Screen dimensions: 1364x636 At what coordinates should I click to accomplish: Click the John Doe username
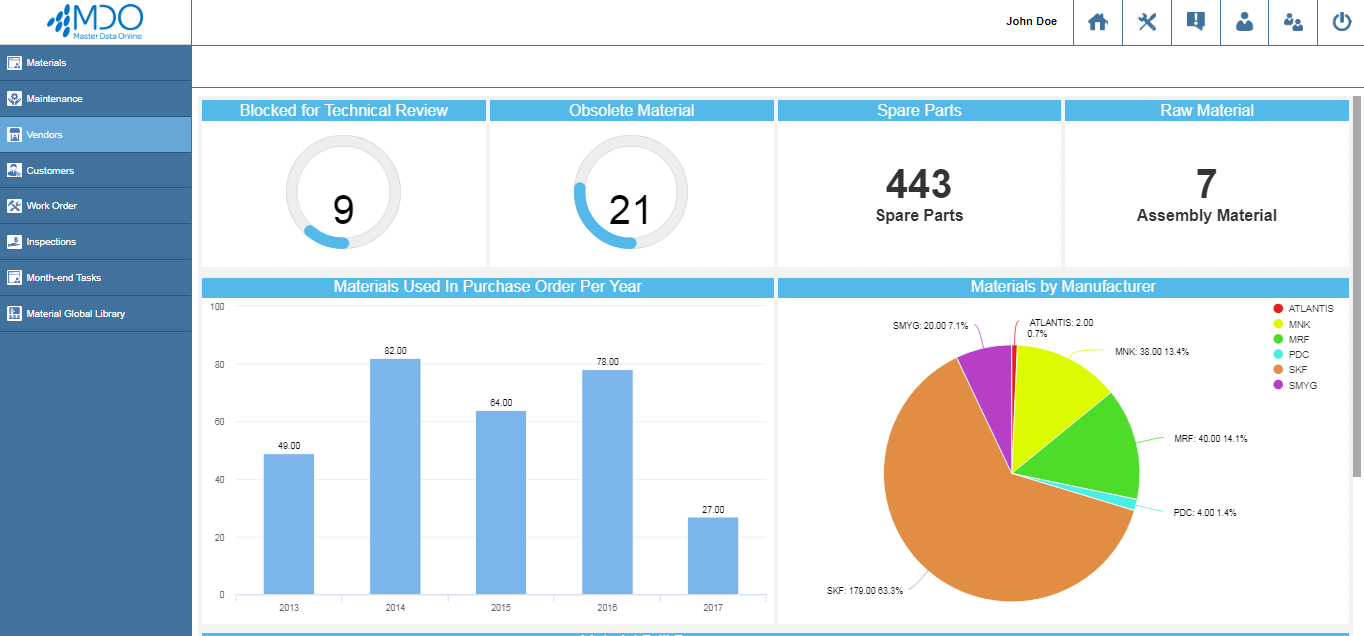point(1031,21)
